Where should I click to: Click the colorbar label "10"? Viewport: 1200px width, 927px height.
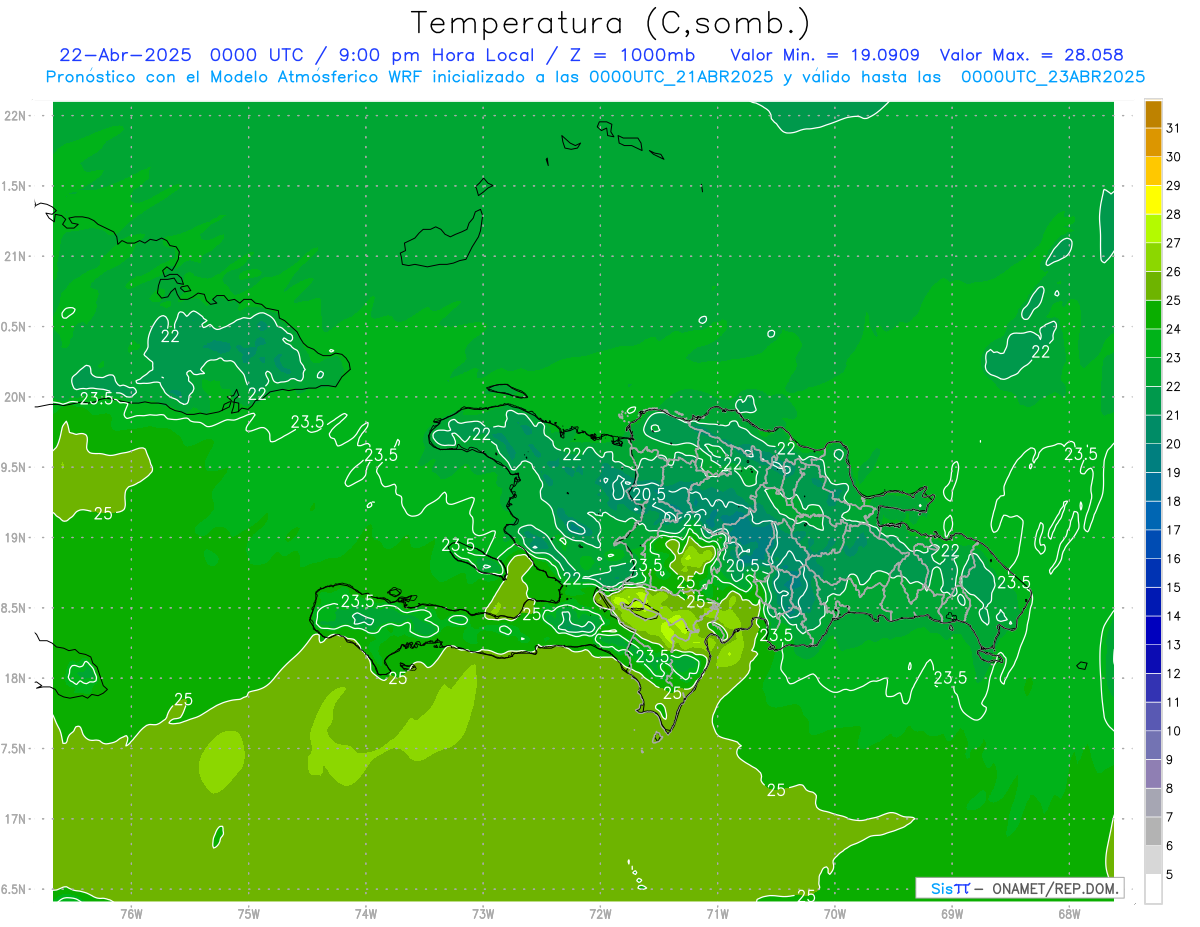[x=1174, y=731]
